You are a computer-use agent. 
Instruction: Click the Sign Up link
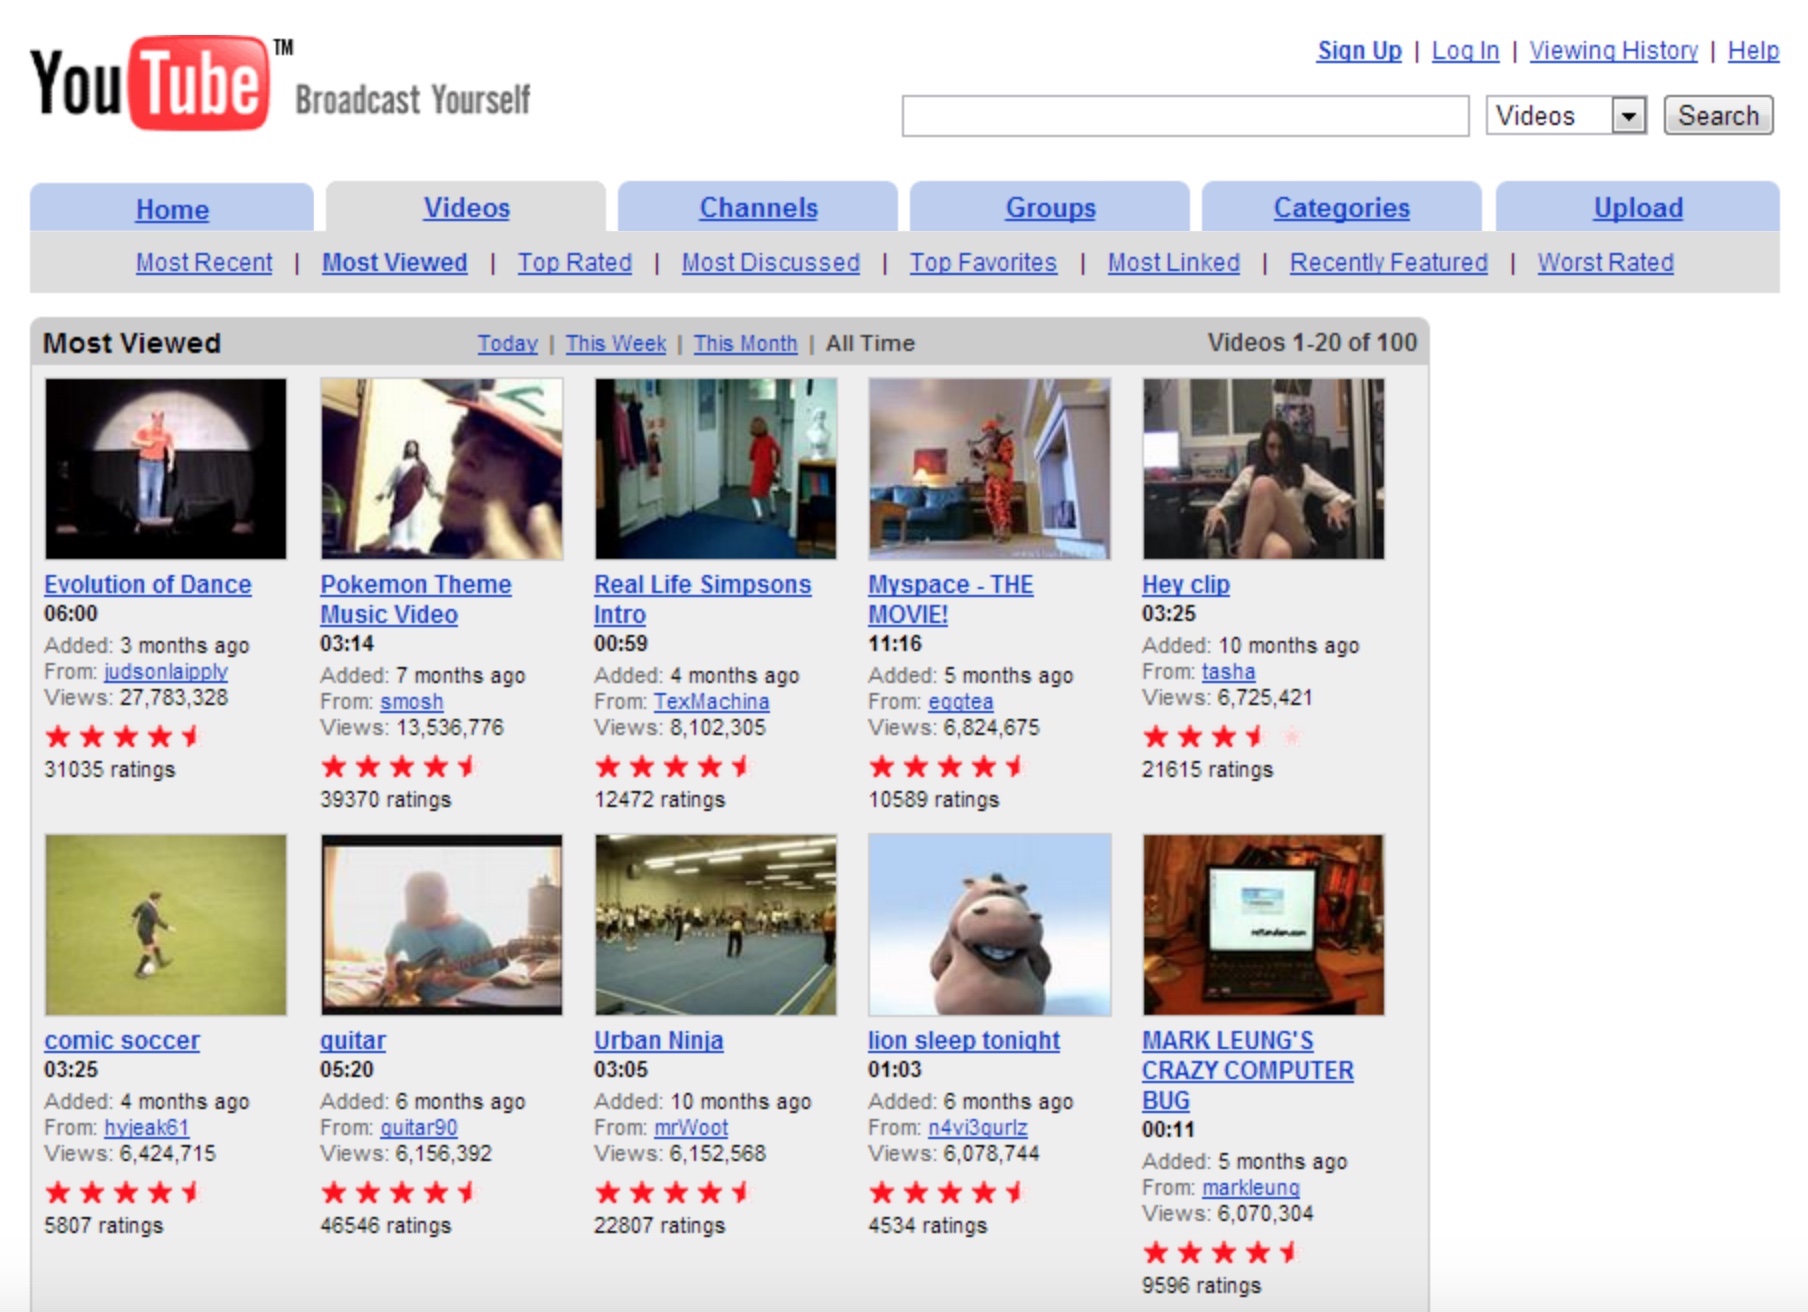[x=1359, y=50]
